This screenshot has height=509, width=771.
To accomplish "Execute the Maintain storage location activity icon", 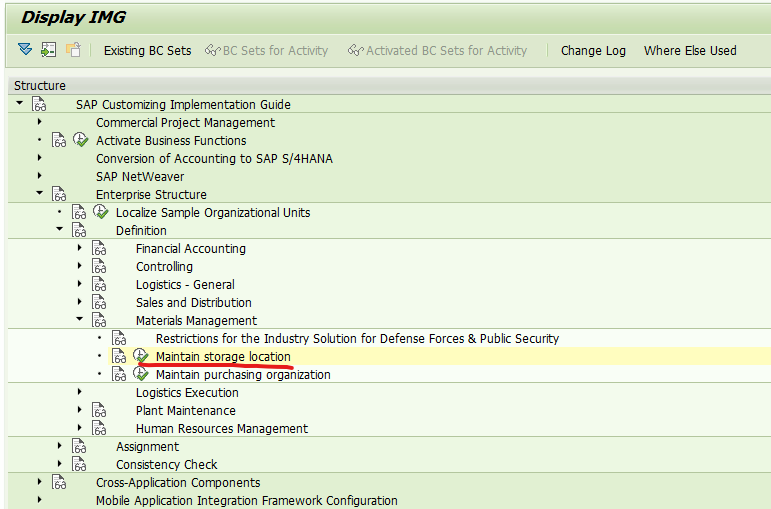I will coord(141,356).
